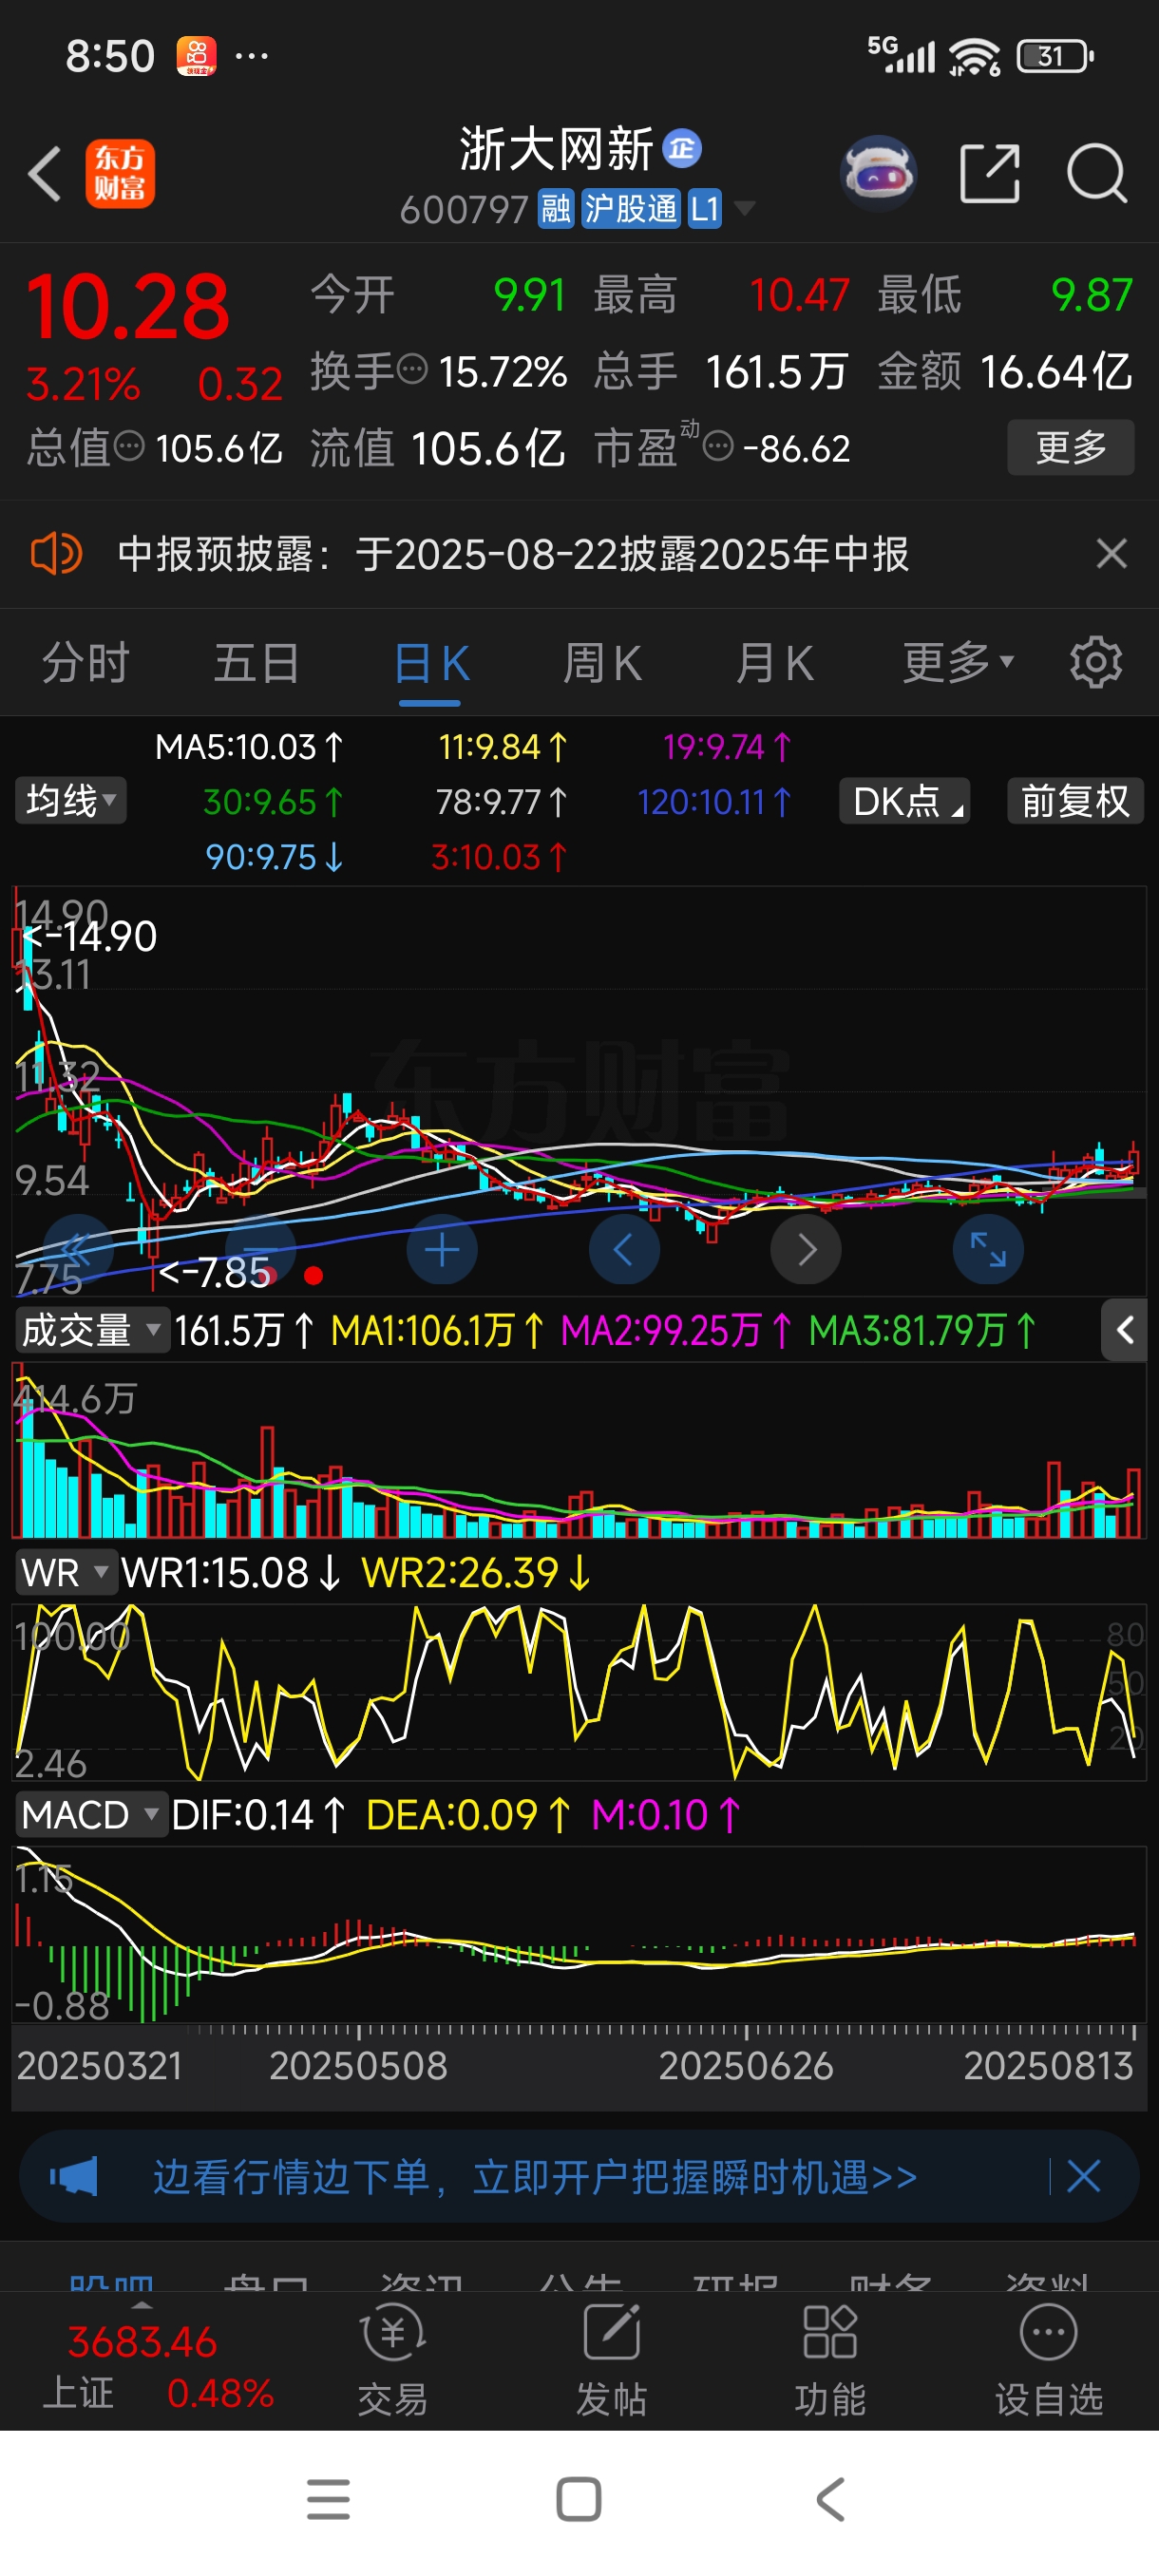Switch to the 分时 tab
The width and height of the screenshot is (1159, 2576).
(x=86, y=663)
